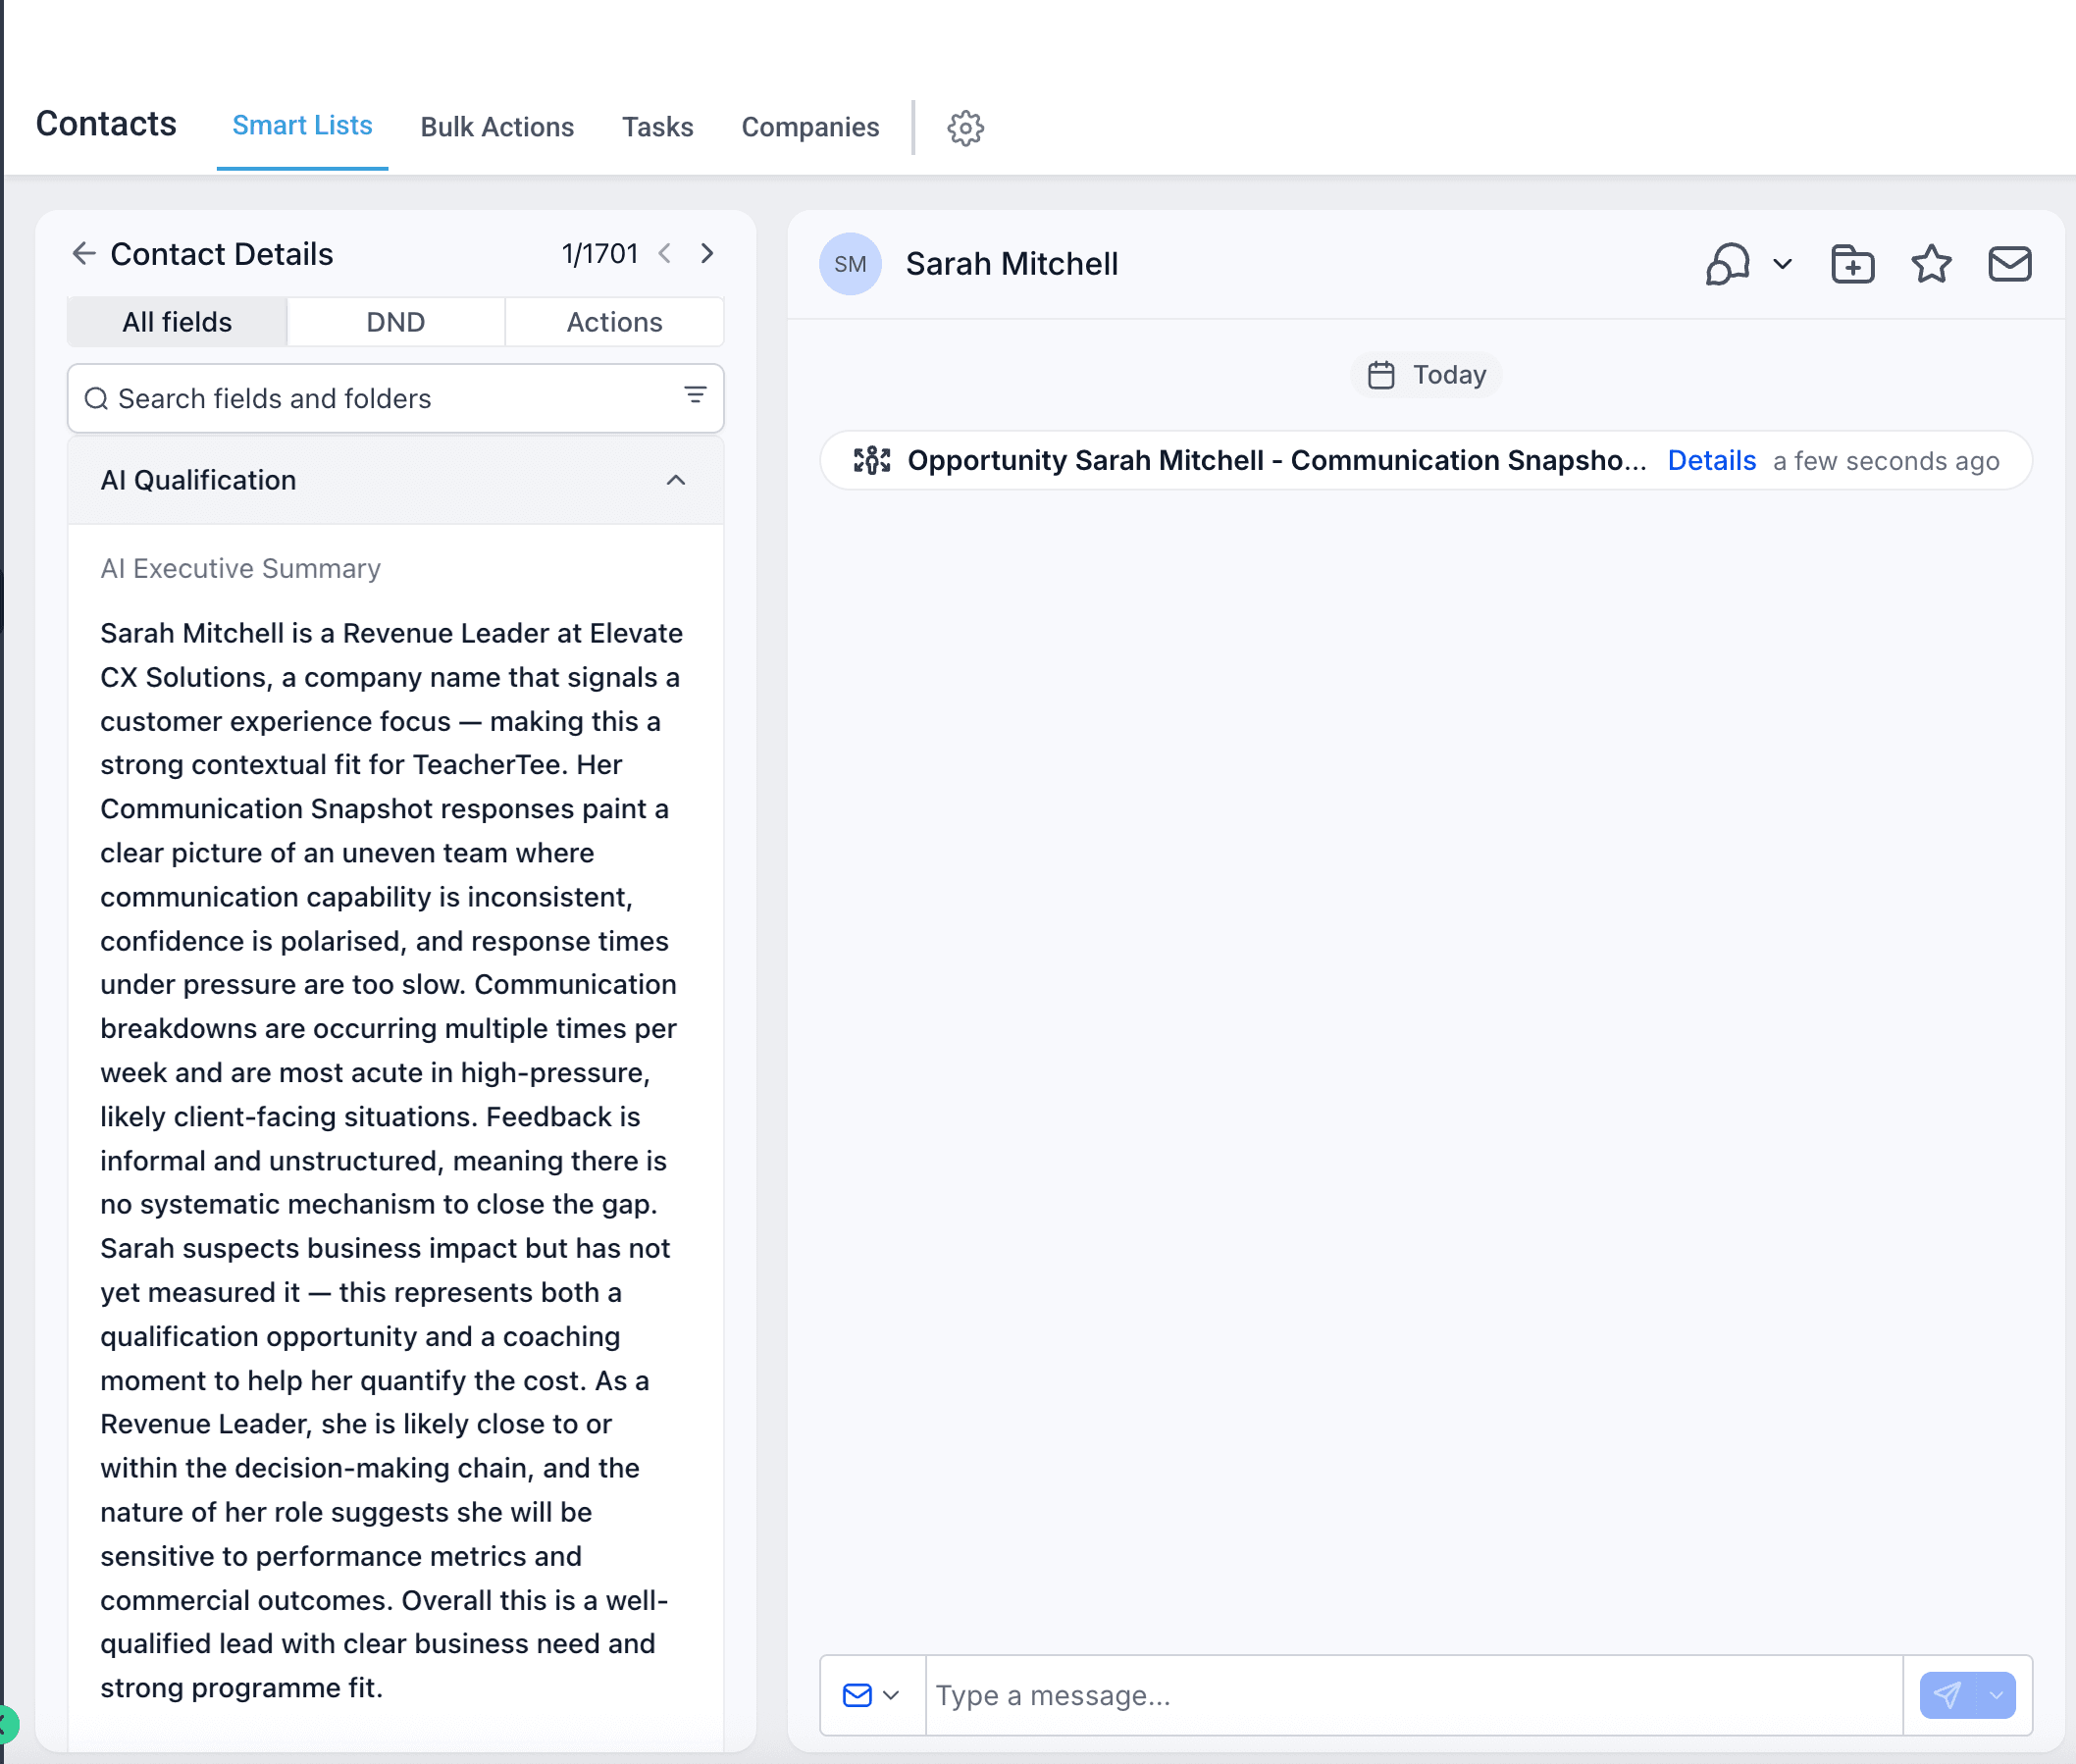Go back using Contact Details arrow
This screenshot has width=2076, height=1764.
84,254
